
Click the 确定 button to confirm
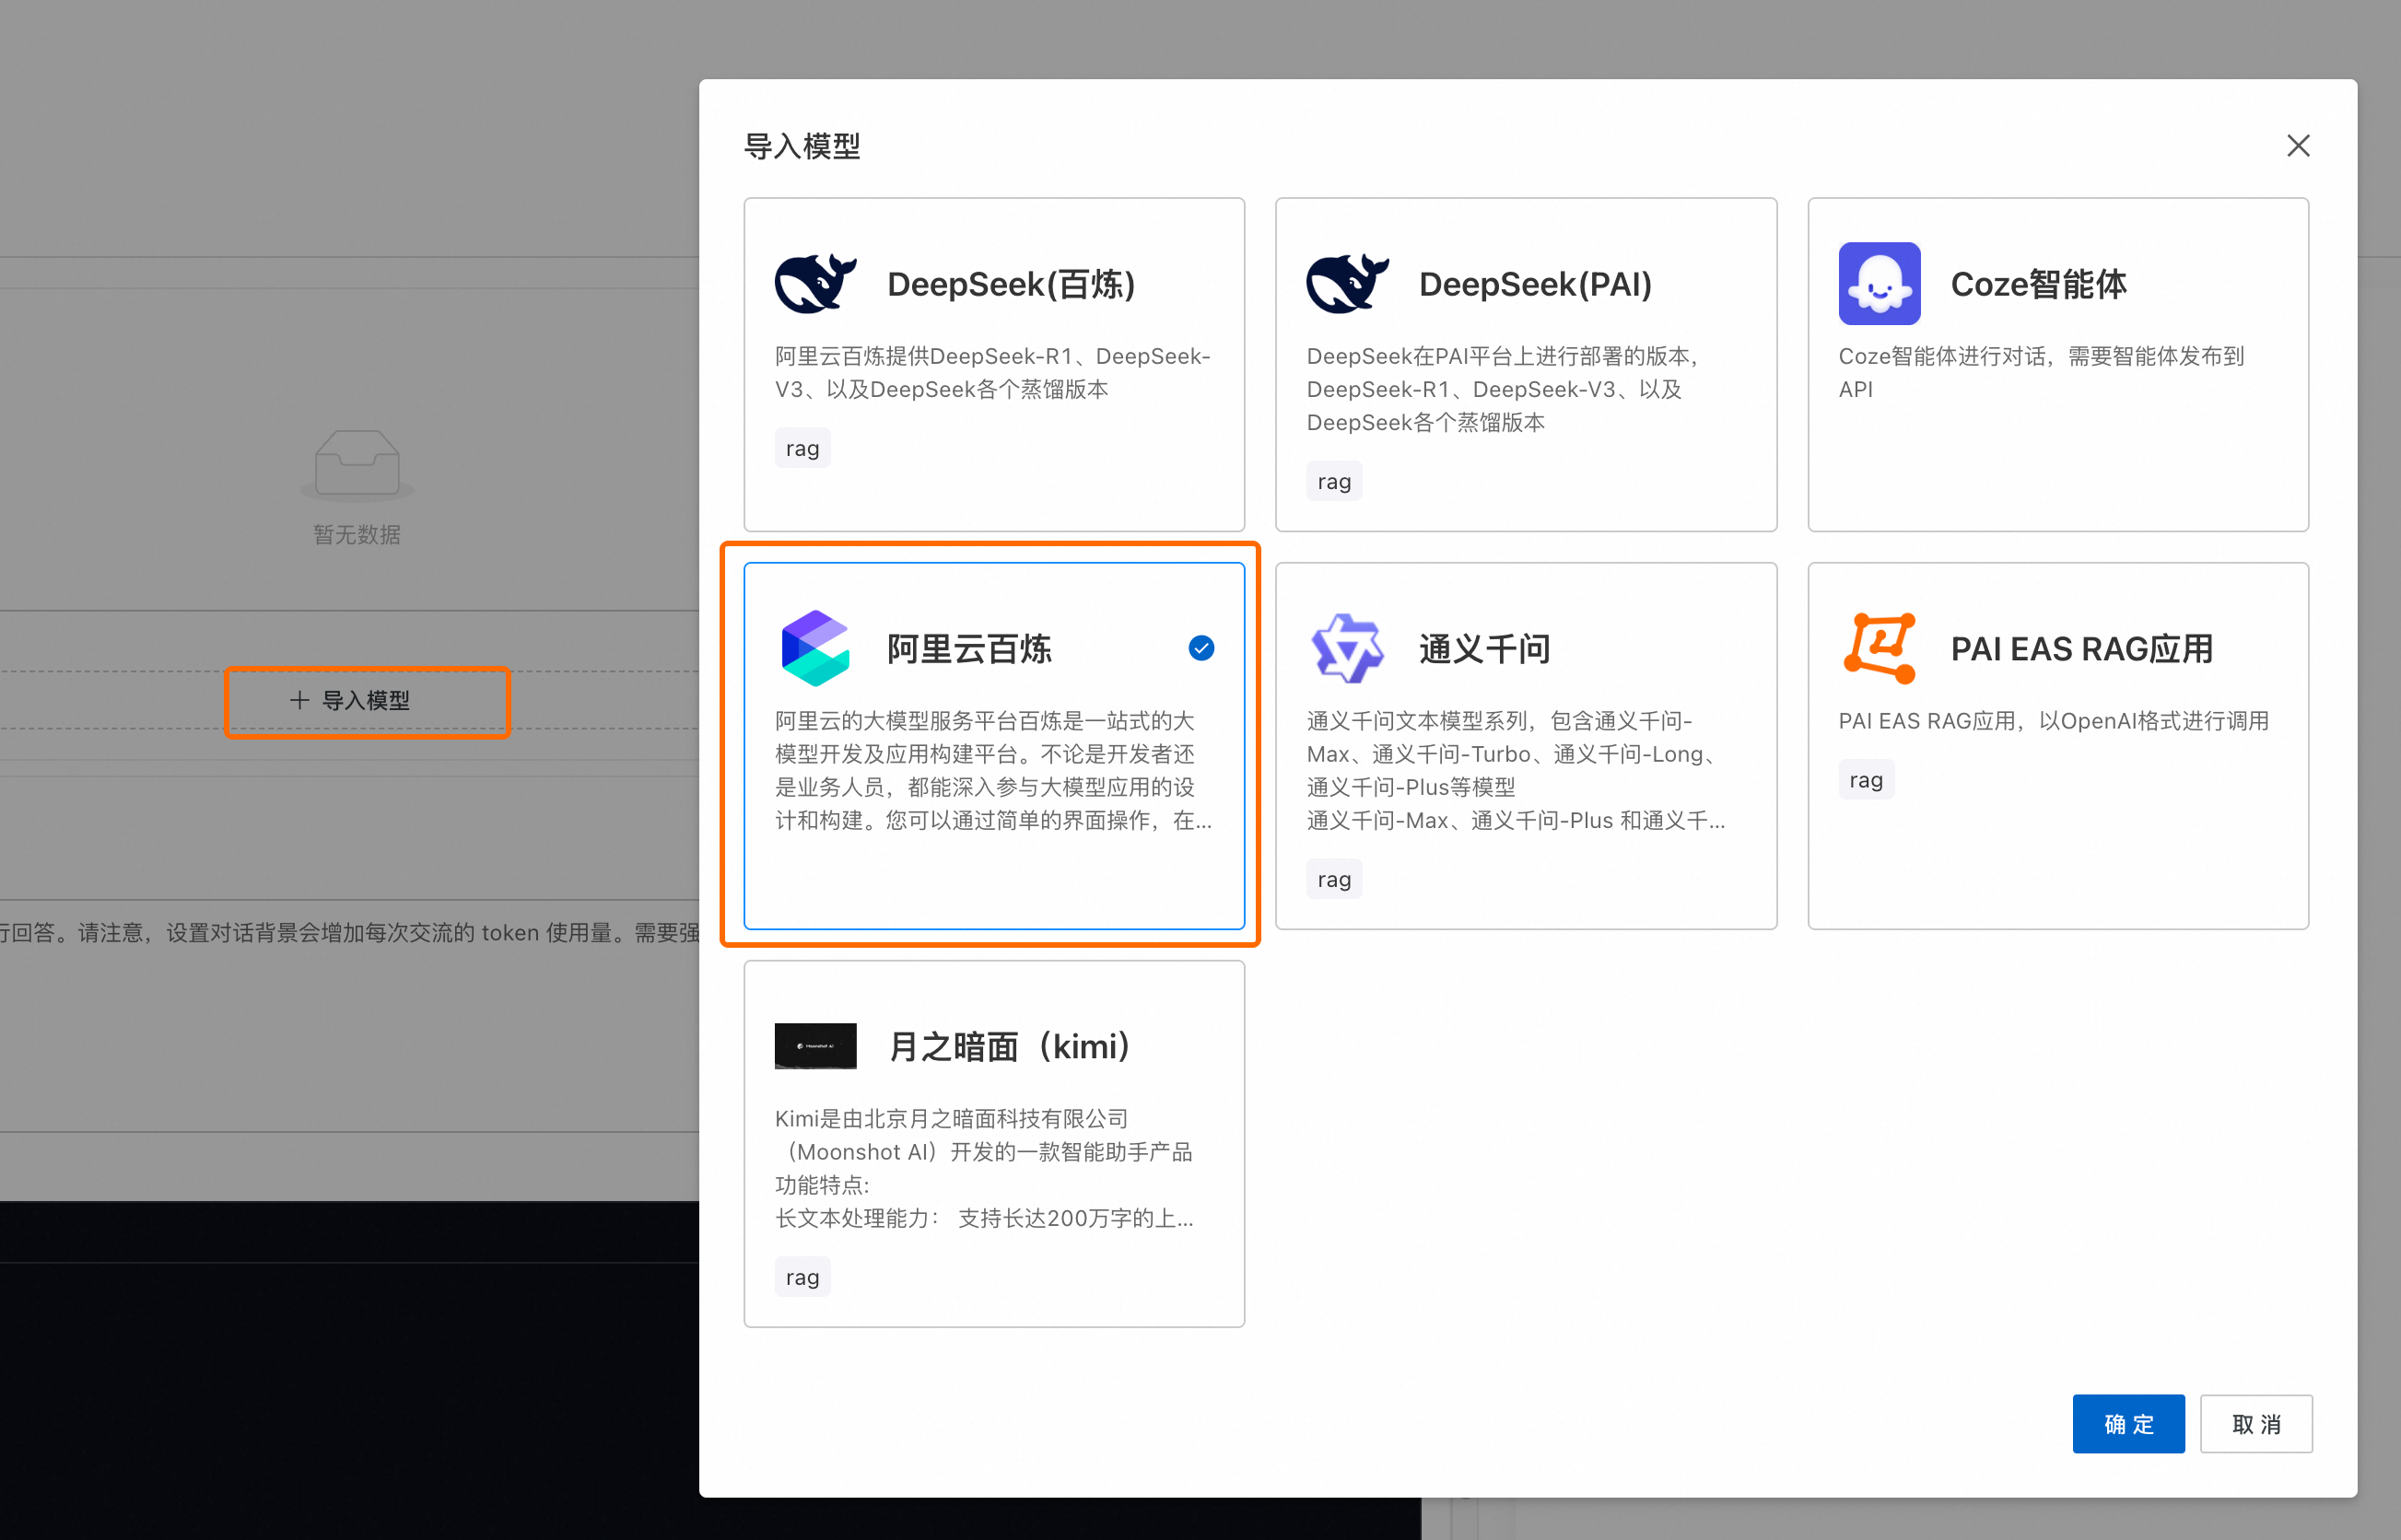pyautogui.click(x=2128, y=1423)
